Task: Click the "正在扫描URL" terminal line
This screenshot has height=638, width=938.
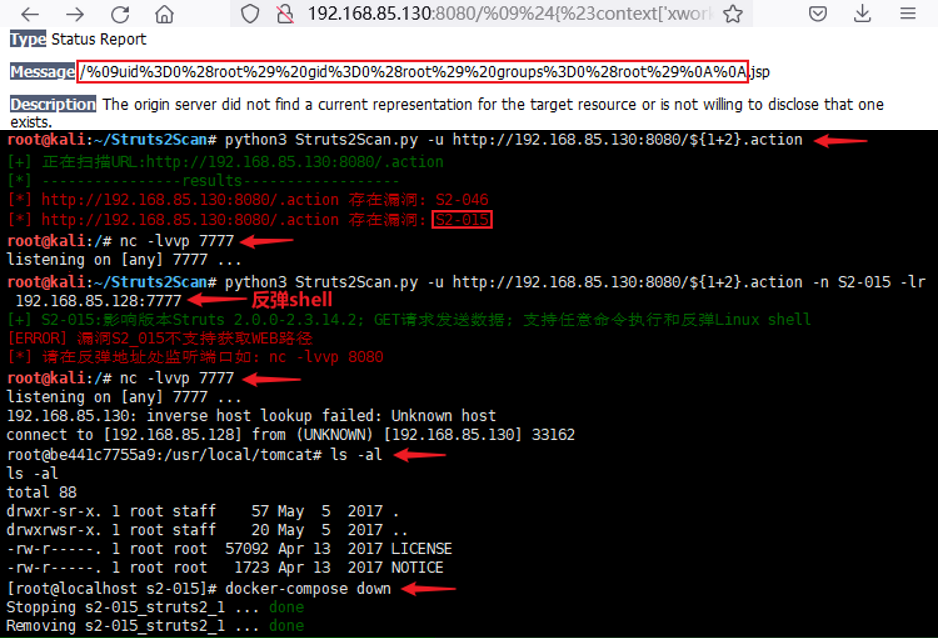Action: 226,162
